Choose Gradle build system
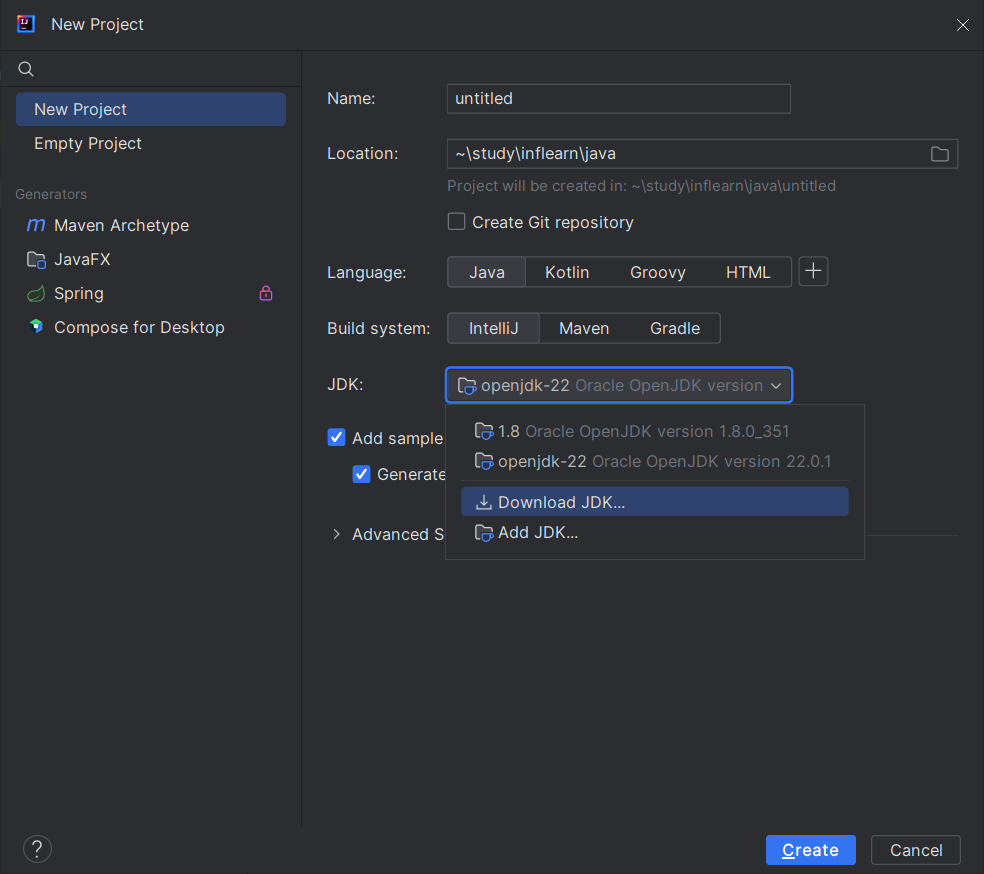 coord(675,328)
